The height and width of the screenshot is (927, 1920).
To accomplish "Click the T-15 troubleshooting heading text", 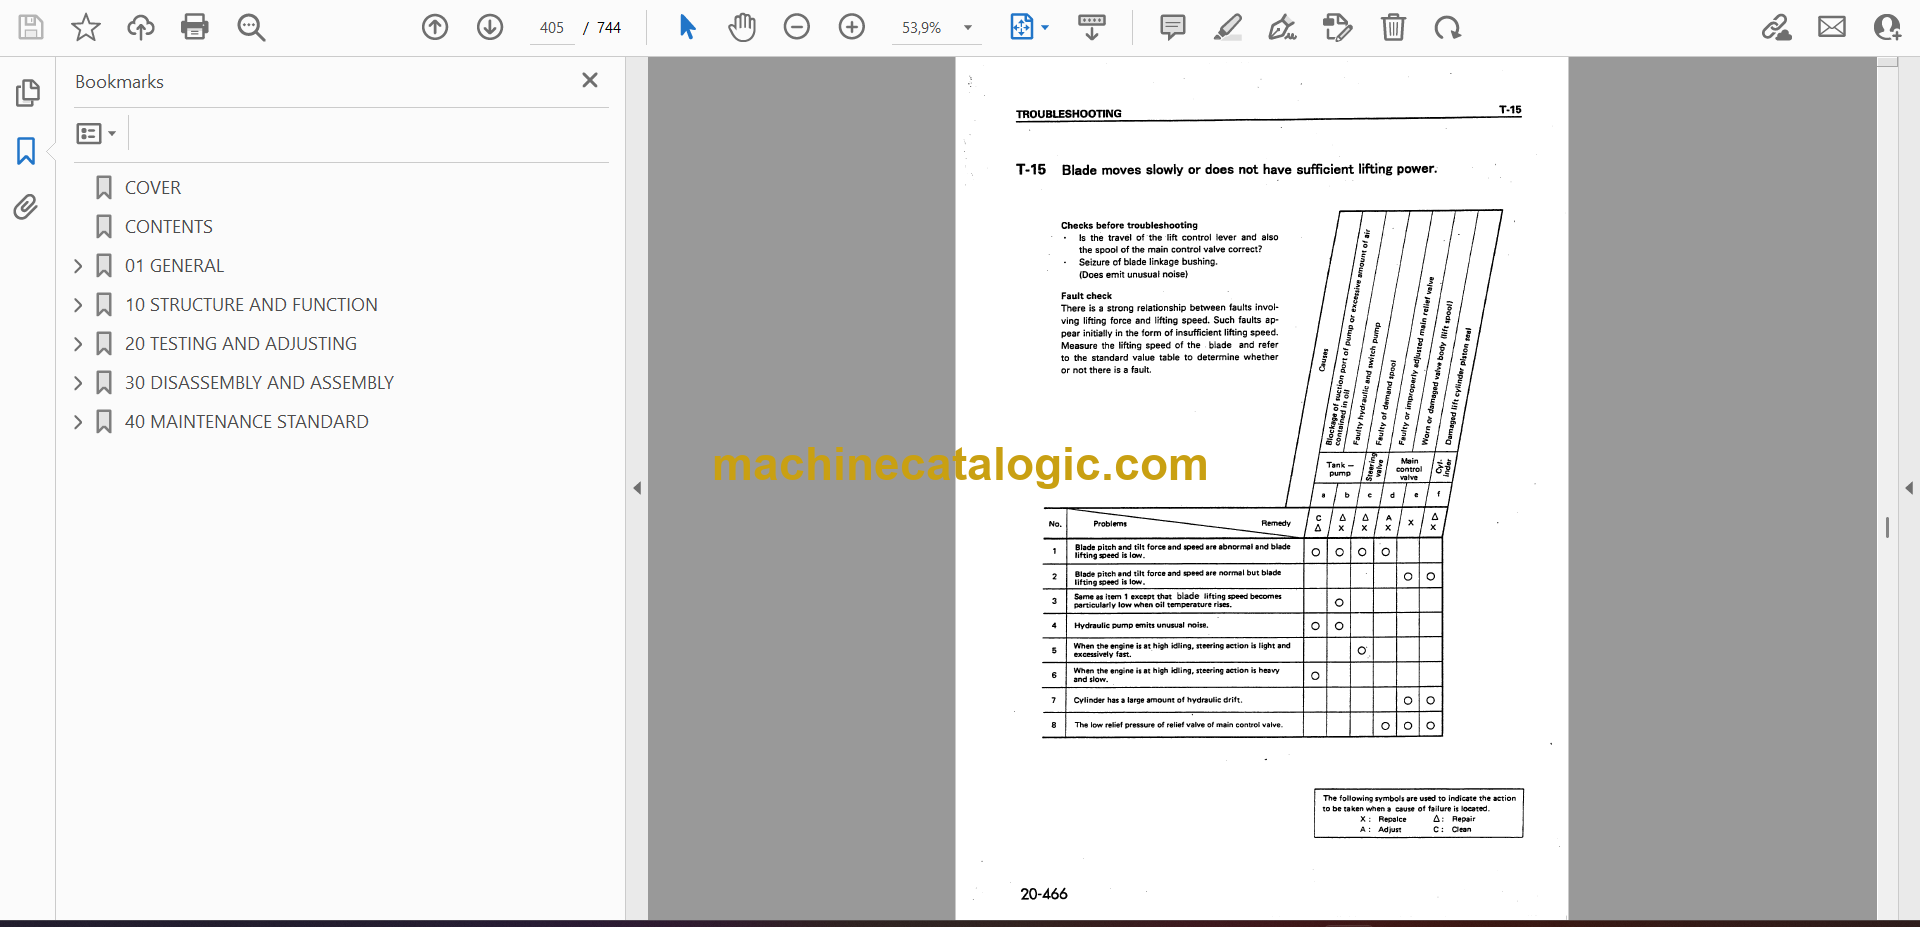I will coord(1226,170).
